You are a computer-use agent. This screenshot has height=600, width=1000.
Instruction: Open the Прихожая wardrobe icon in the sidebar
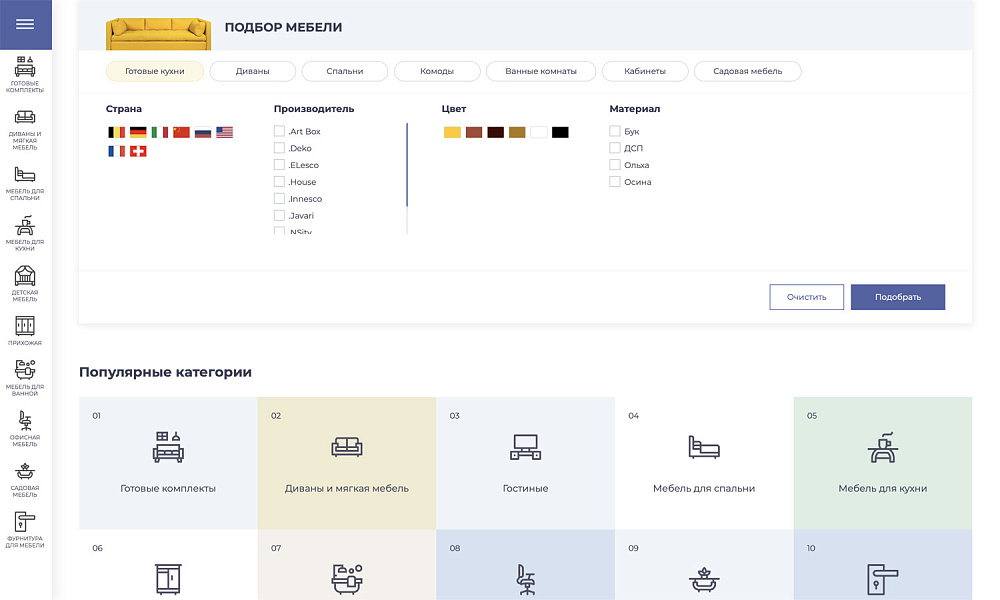click(25, 326)
